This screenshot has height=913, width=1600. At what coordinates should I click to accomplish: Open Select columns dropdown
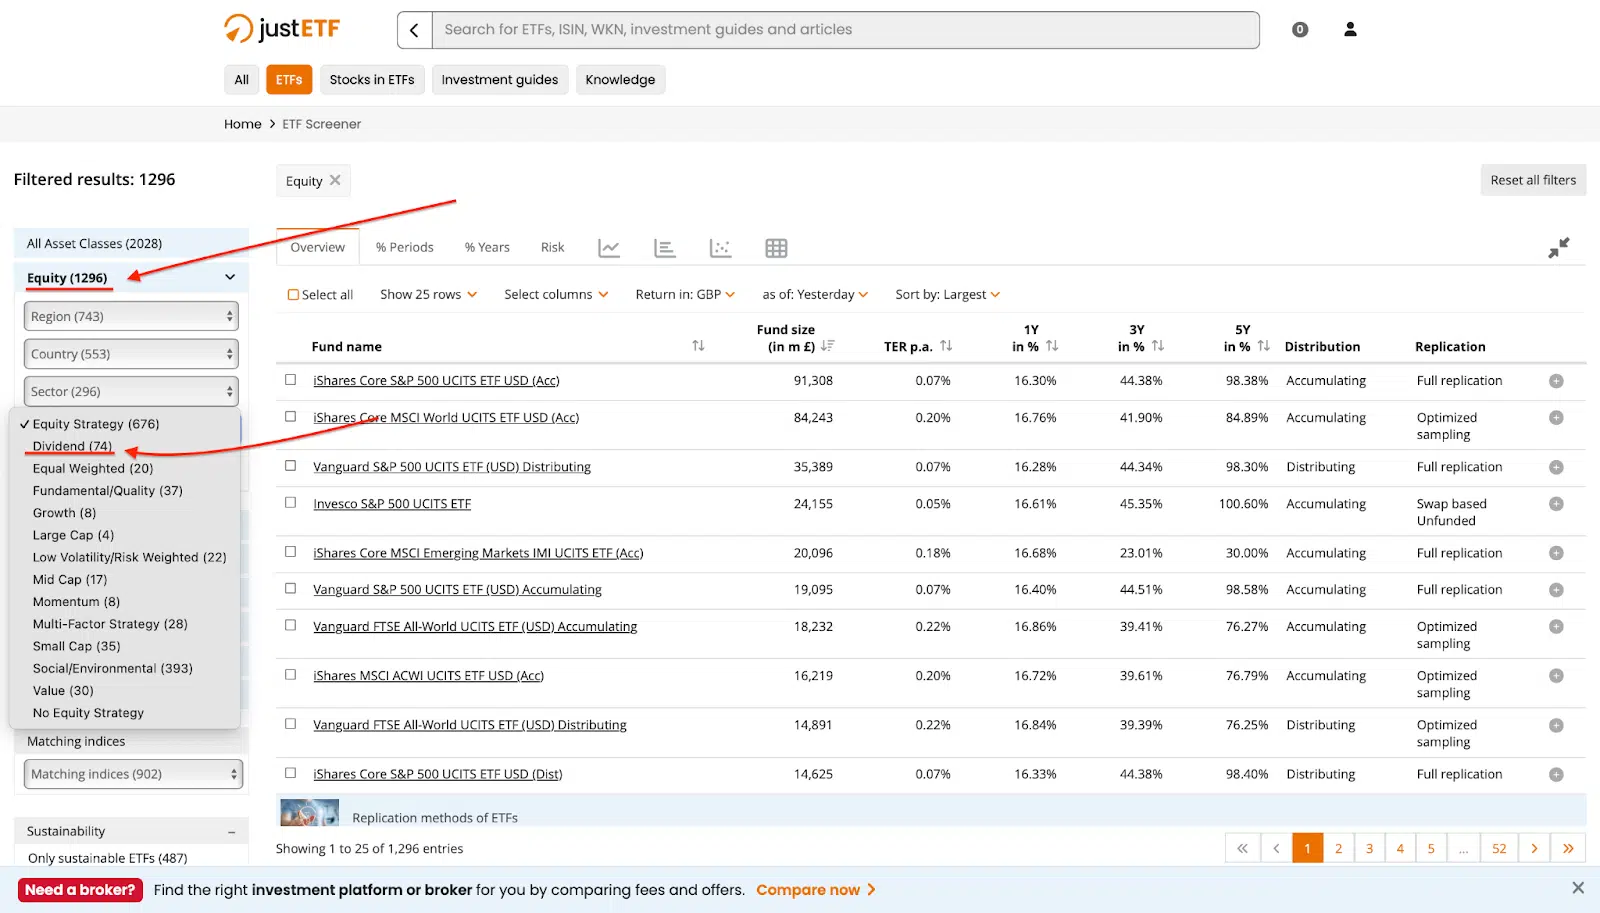tap(556, 295)
